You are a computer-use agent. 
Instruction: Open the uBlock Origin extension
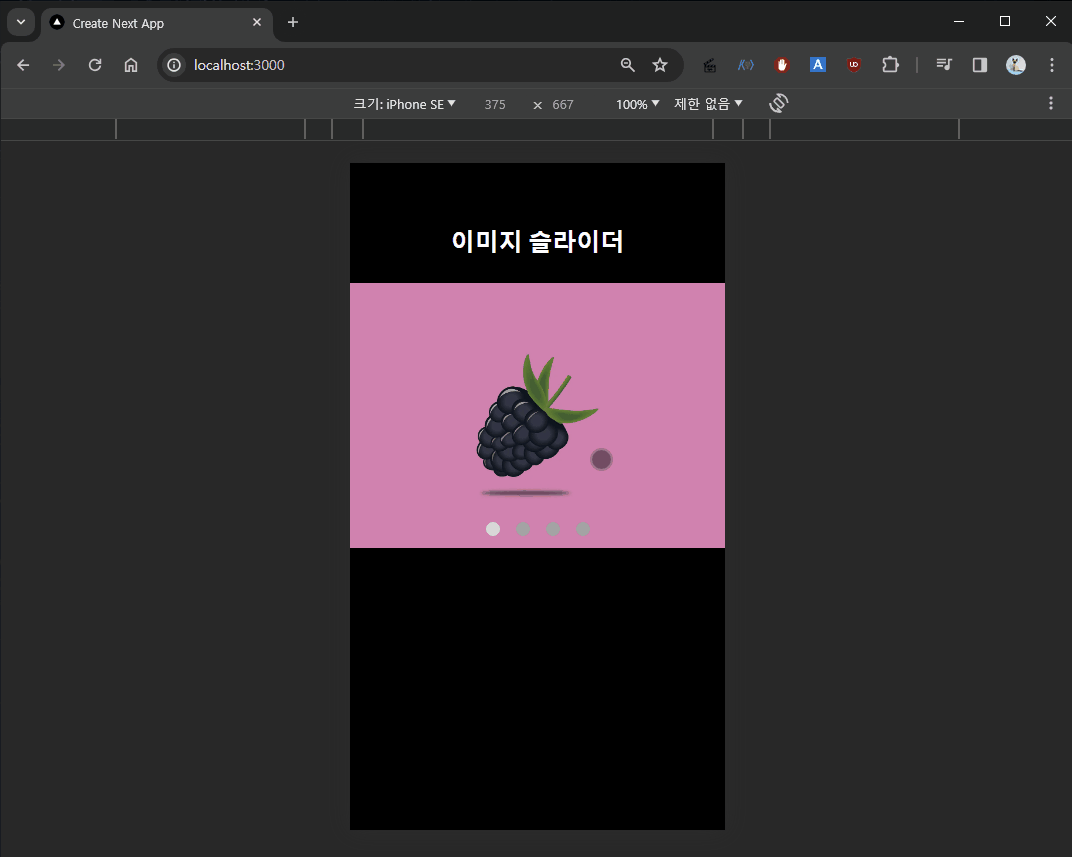pyautogui.click(x=854, y=65)
